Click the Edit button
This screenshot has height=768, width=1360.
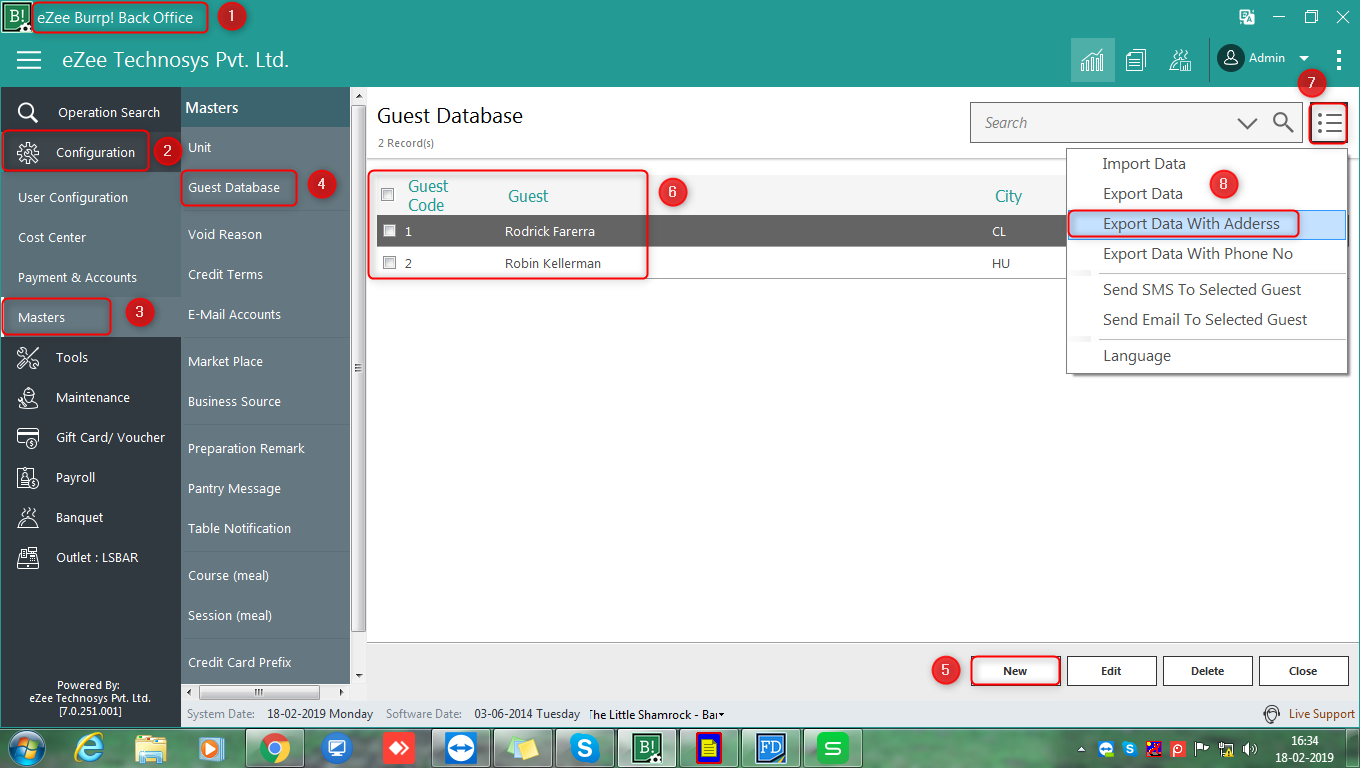(x=1111, y=671)
